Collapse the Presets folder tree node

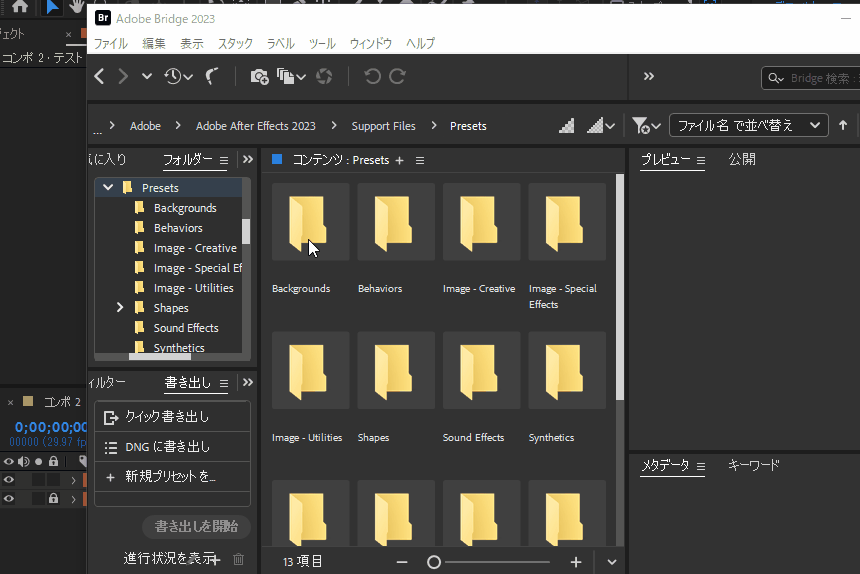tap(108, 187)
